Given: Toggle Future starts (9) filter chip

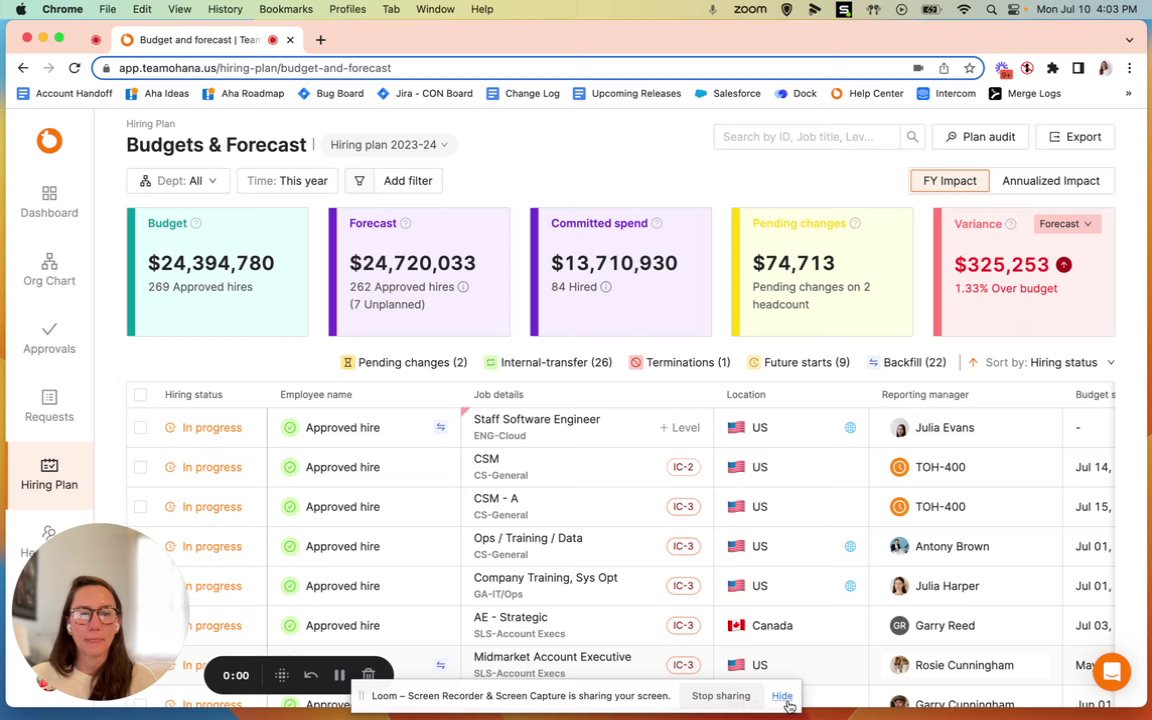Looking at the screenshot, I should coord(798,362).
